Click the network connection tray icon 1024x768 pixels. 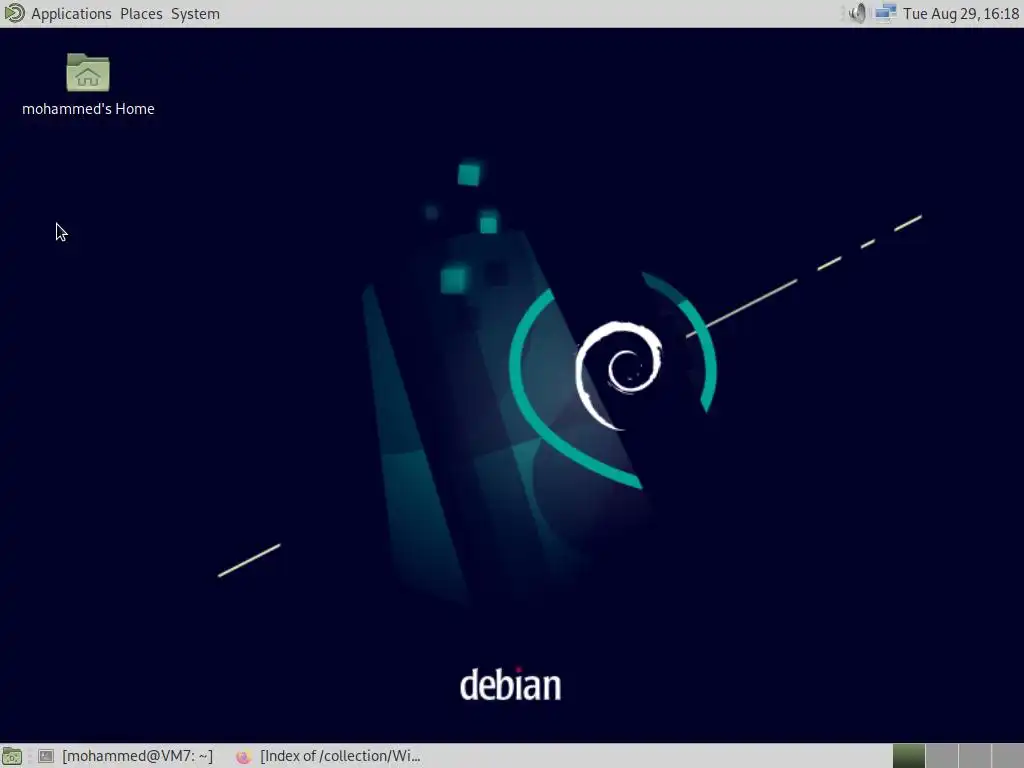[x=885, y=13]
